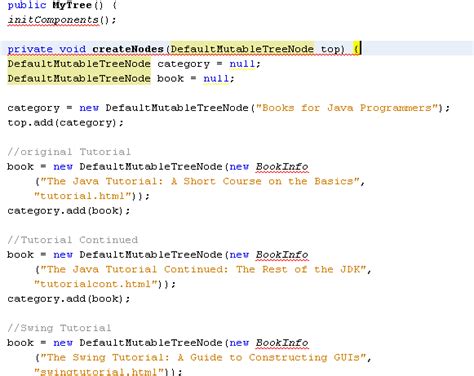Image resolution: width=474 pixels, height=376 pixels.
Task: Click DefaultMutableTreeNode in the book declaration line
Action: [x=79, y=78]
